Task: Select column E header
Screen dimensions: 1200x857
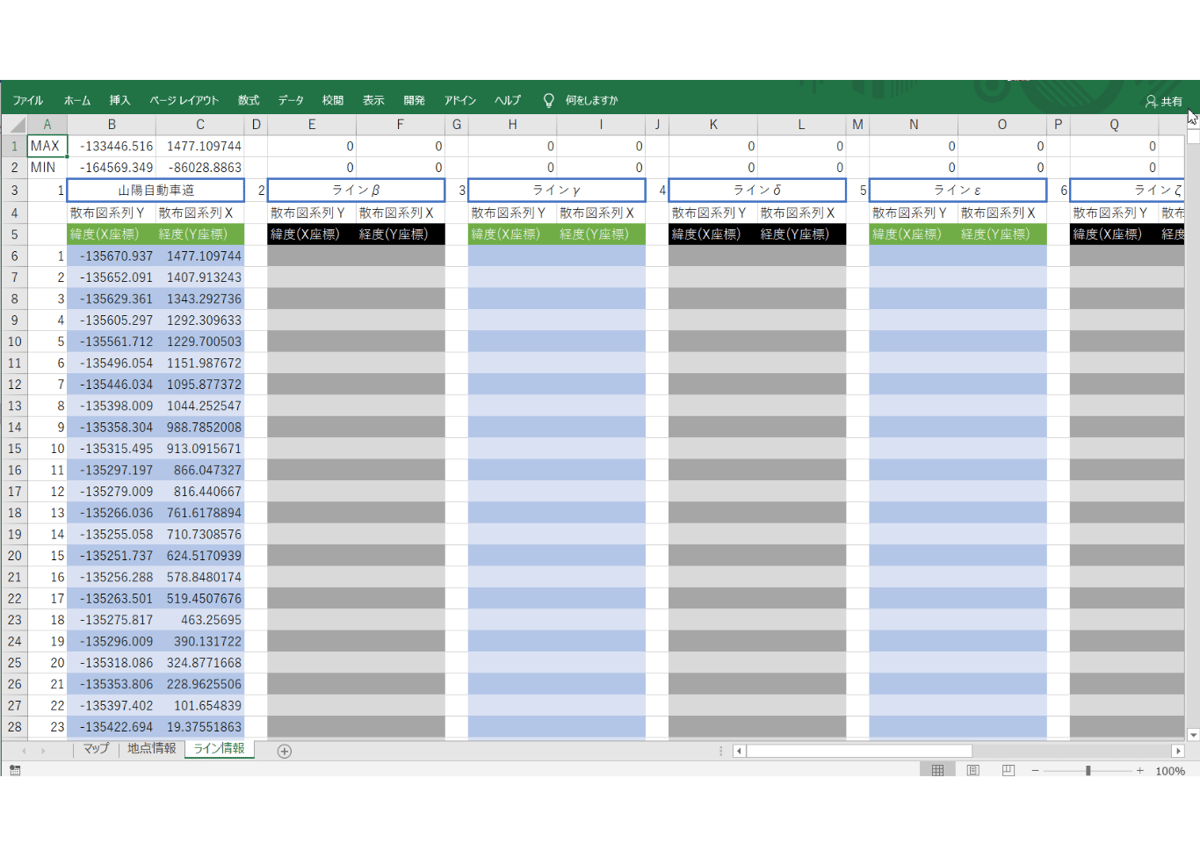Action: pos(312,125)
